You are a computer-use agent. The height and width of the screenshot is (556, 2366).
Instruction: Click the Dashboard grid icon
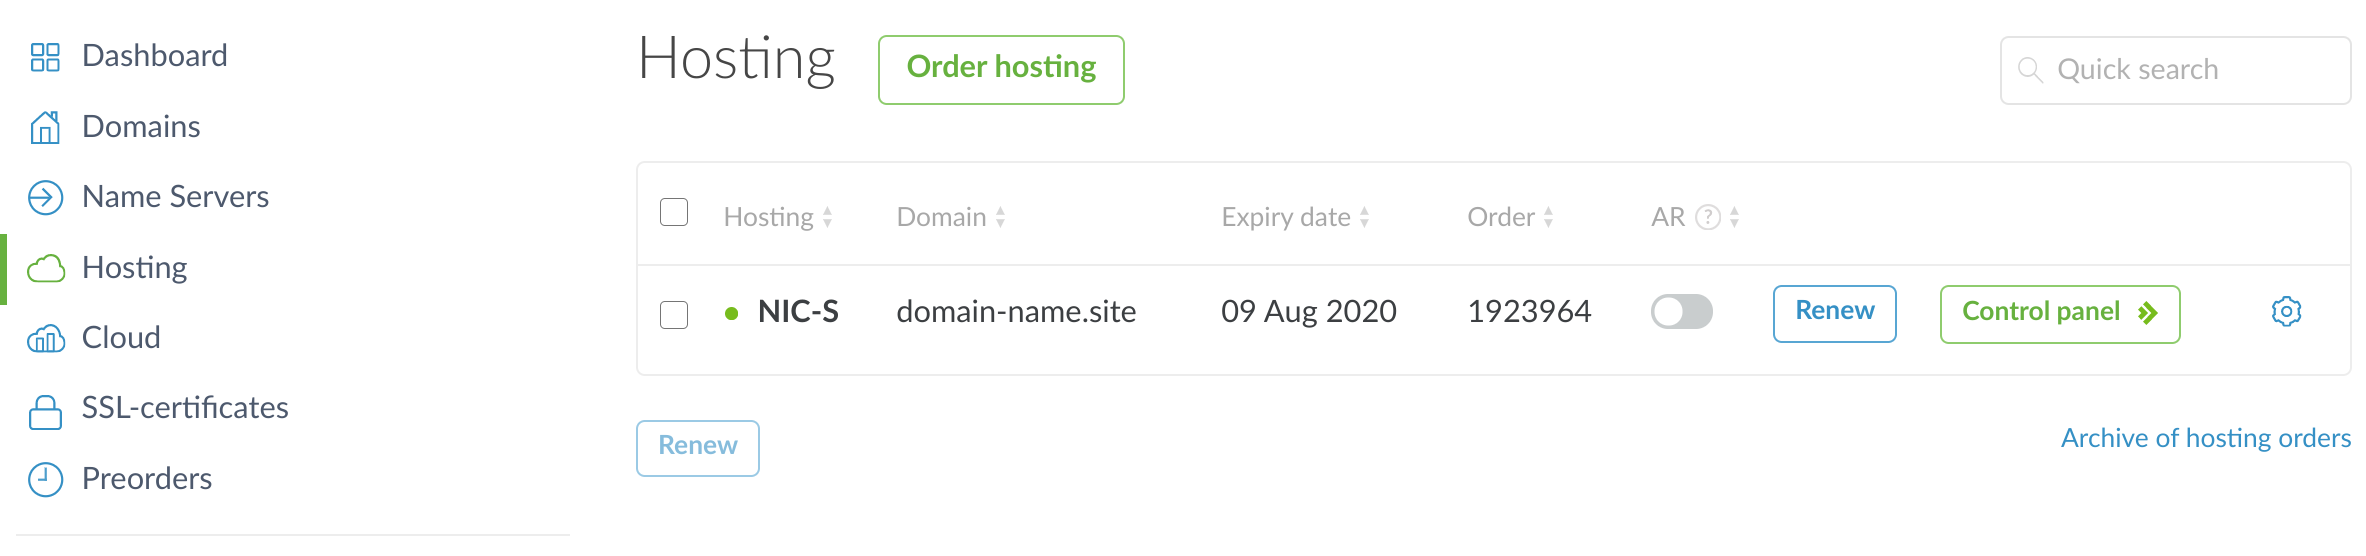(x=45, y=57)
